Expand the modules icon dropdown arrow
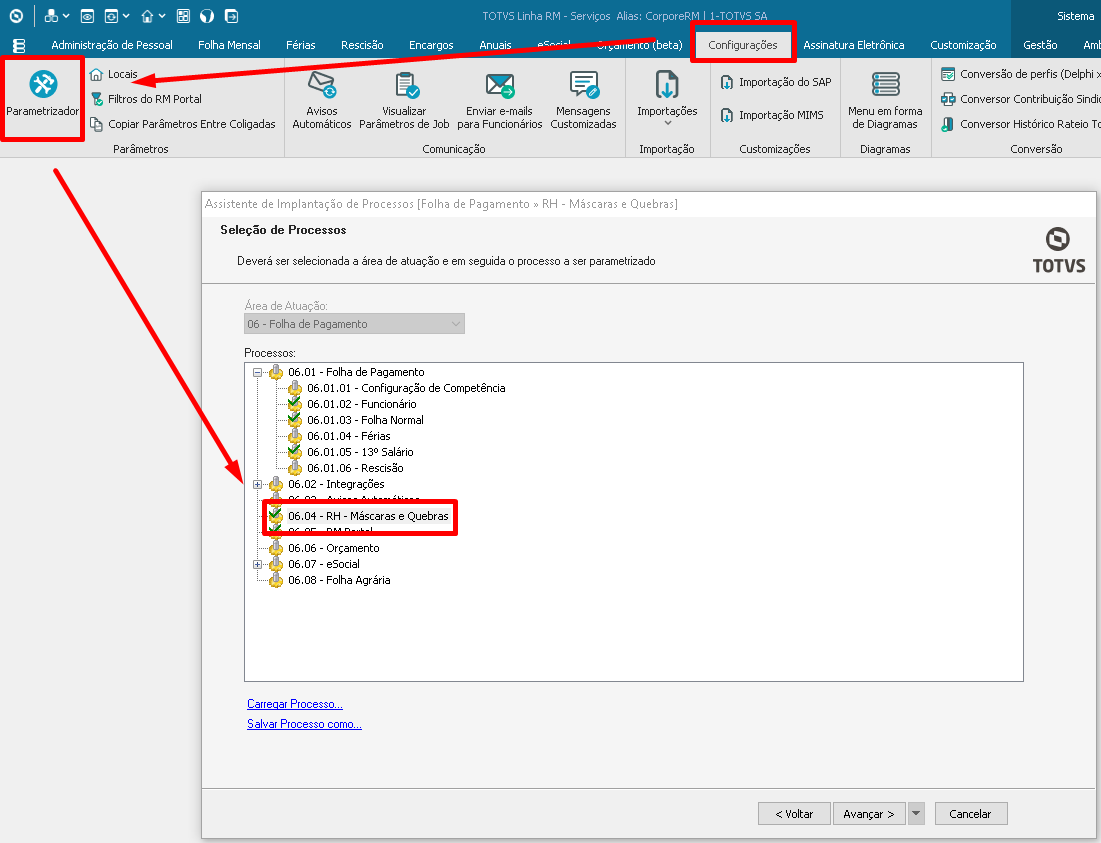The width and height of the screenshot is (1101, 843). 66,15
